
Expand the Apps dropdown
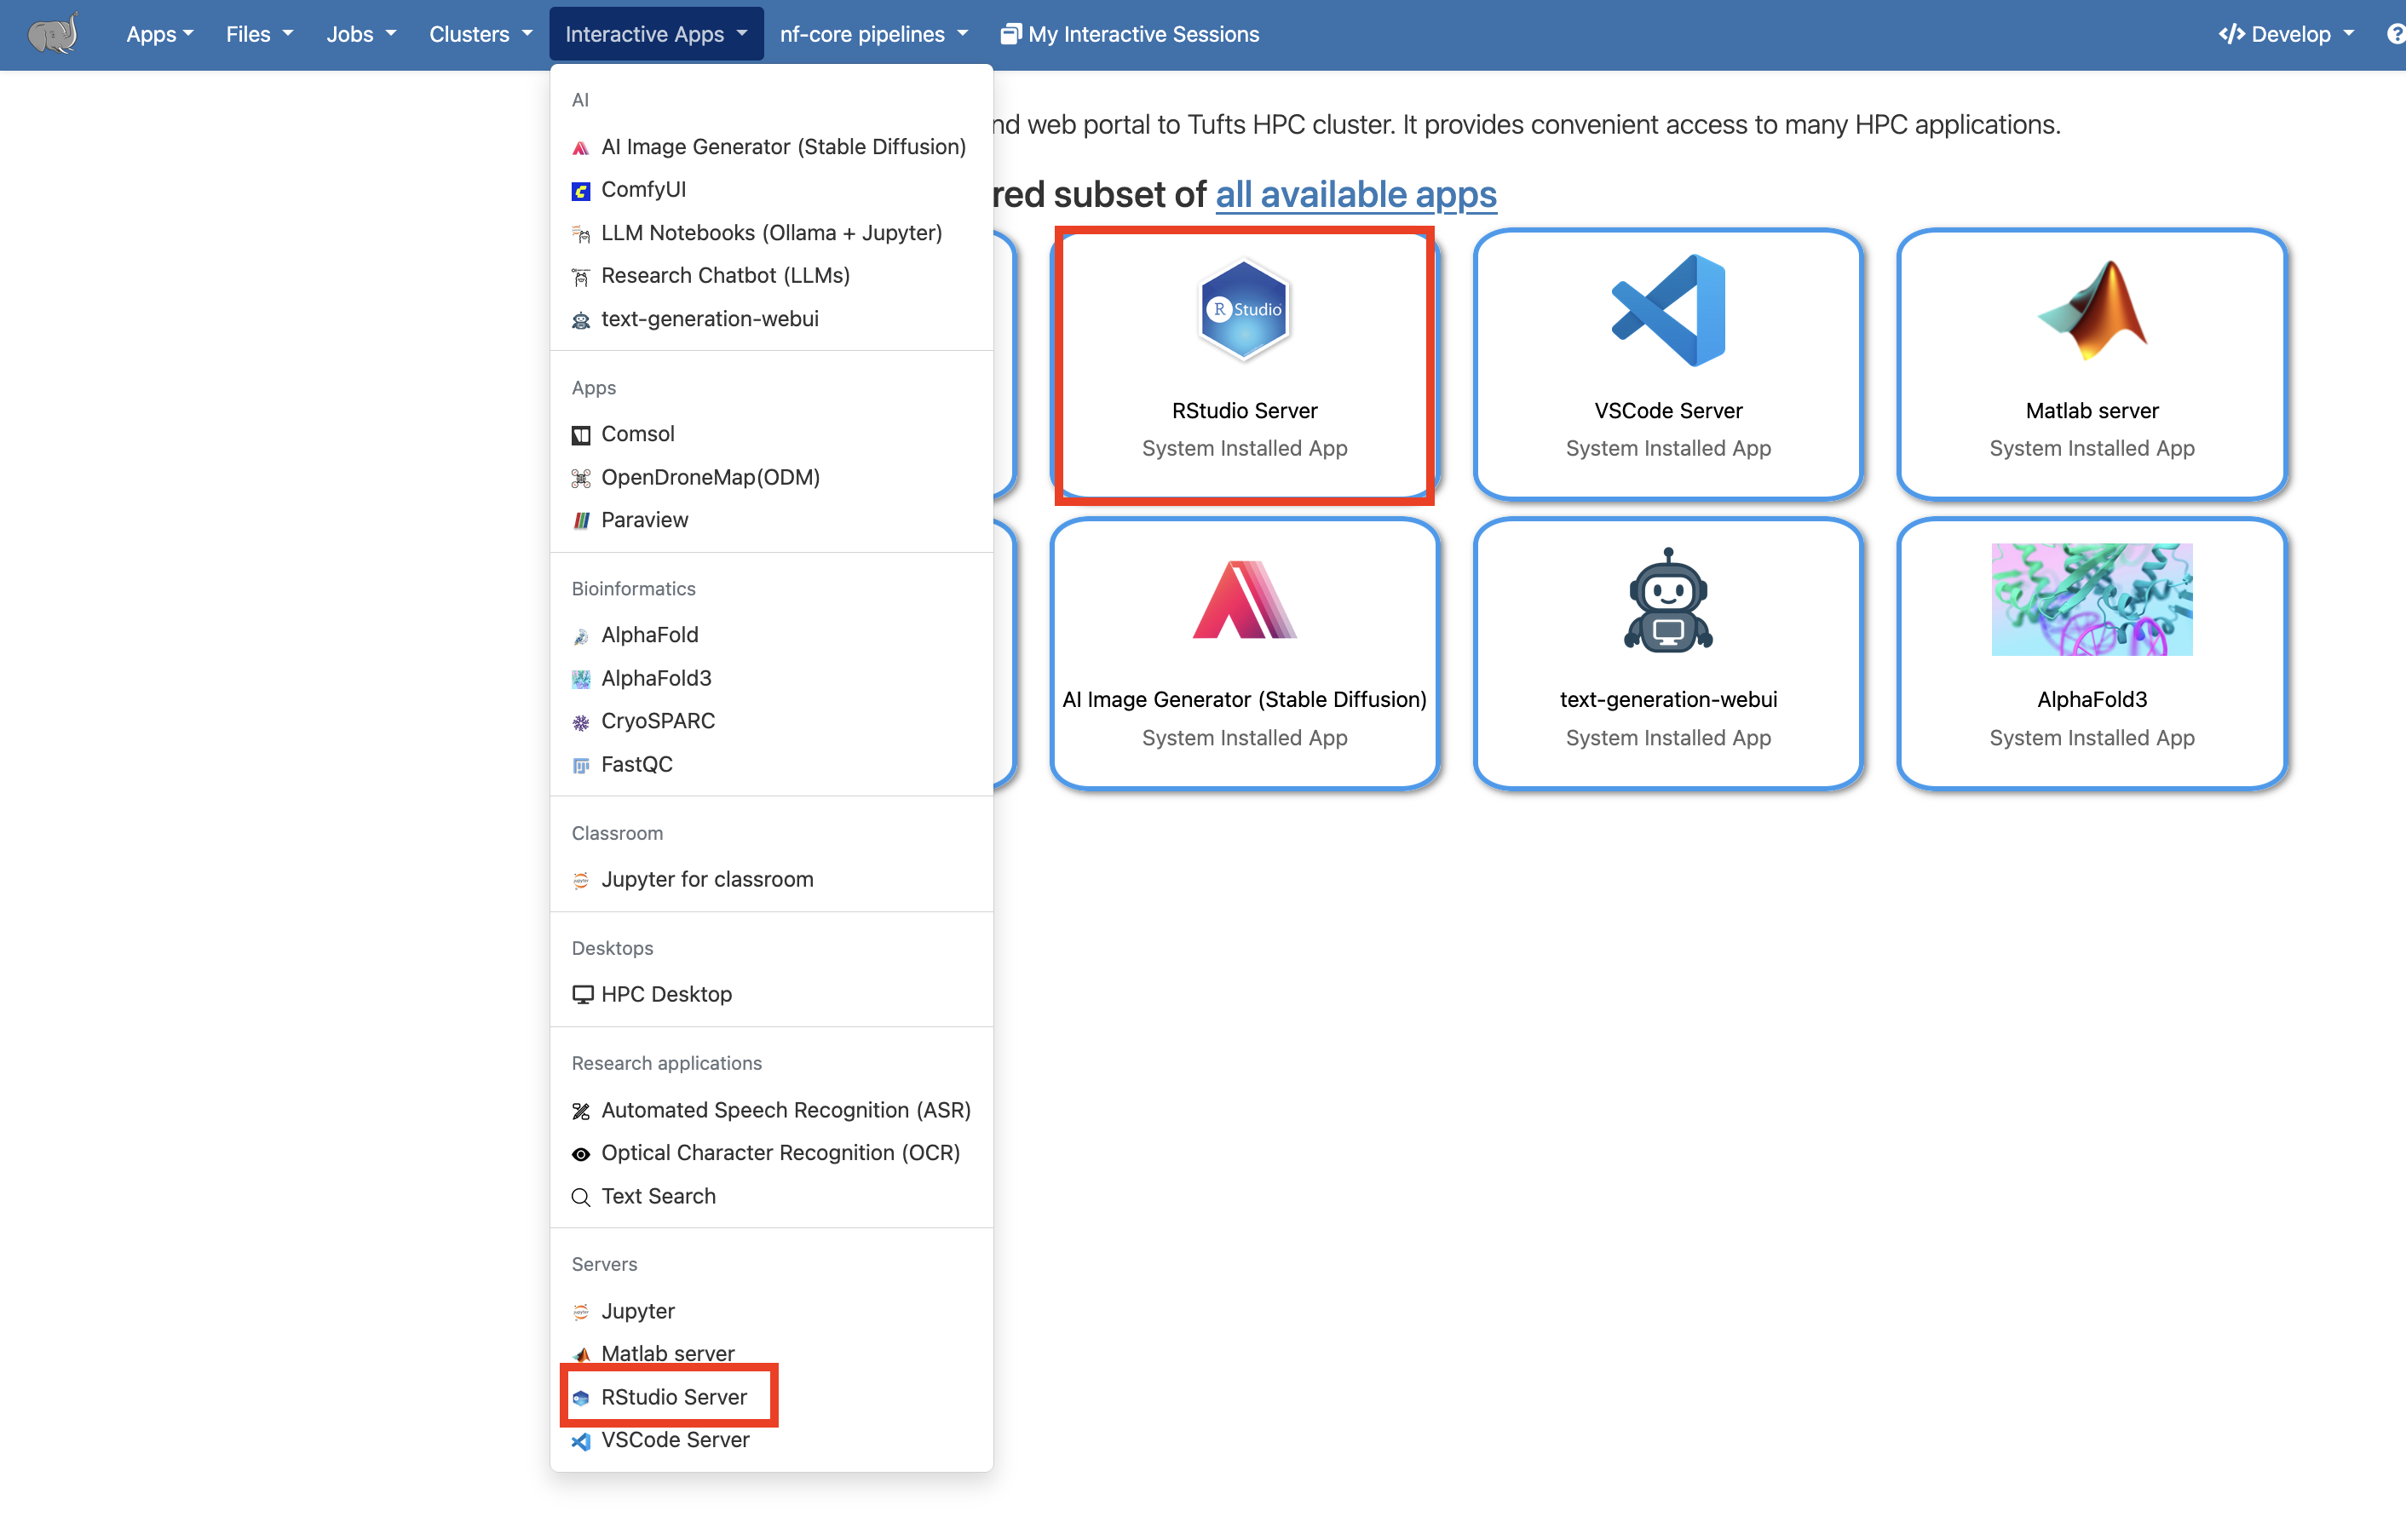point(159,33)
